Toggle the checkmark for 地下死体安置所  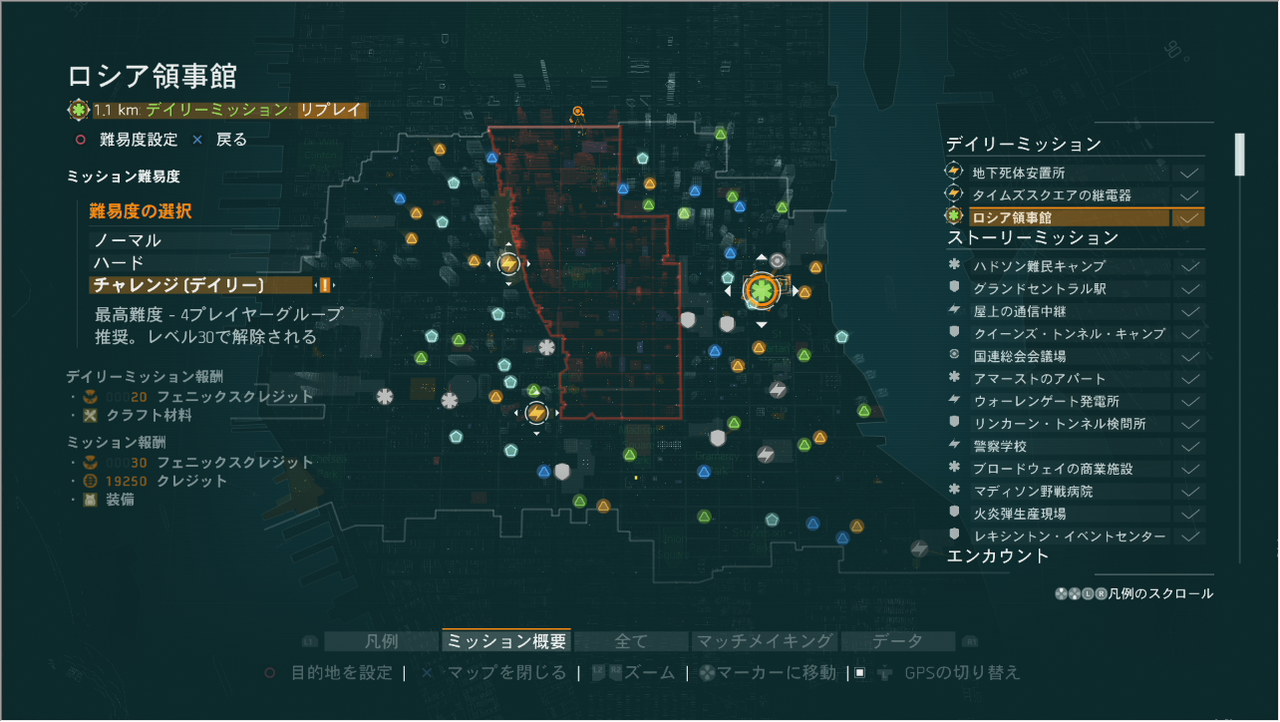coord(1189,173)
